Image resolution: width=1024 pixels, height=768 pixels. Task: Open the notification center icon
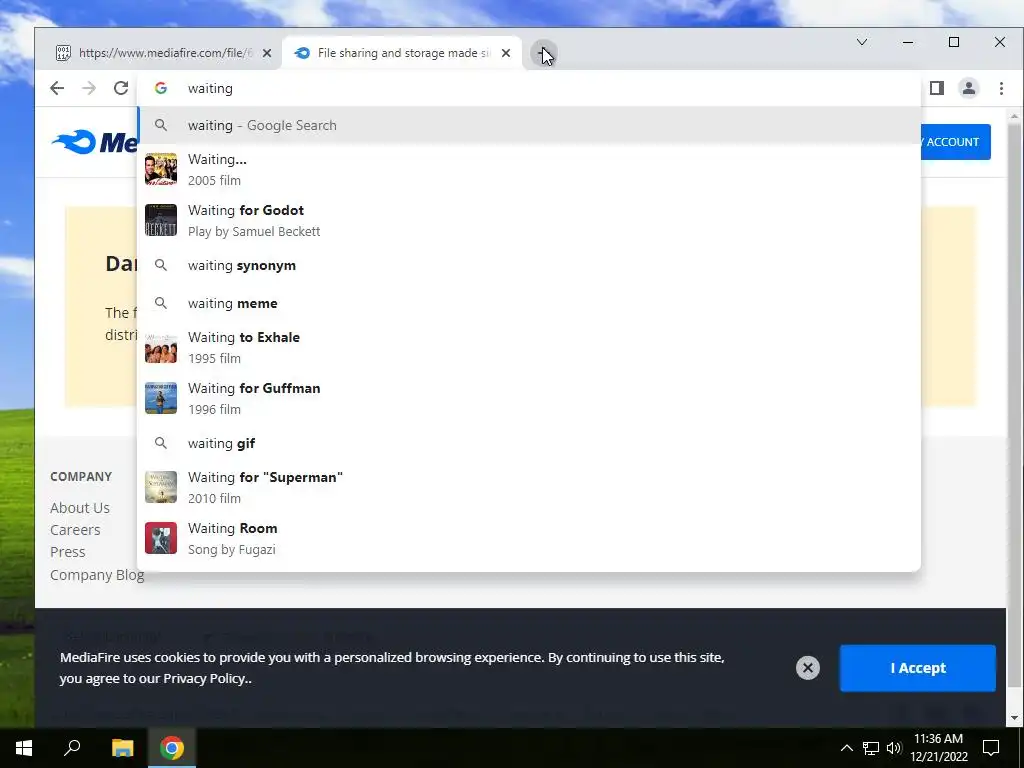click(991, 748)
